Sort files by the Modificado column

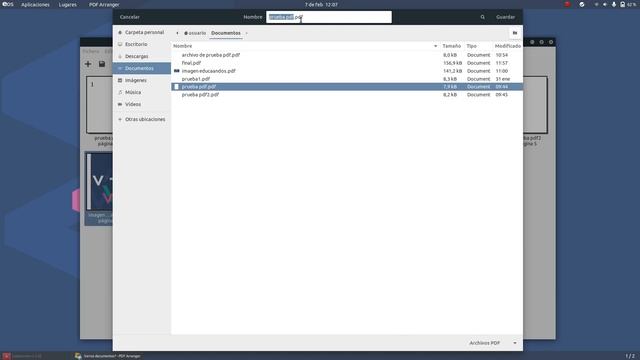click(x=508, y=46)
